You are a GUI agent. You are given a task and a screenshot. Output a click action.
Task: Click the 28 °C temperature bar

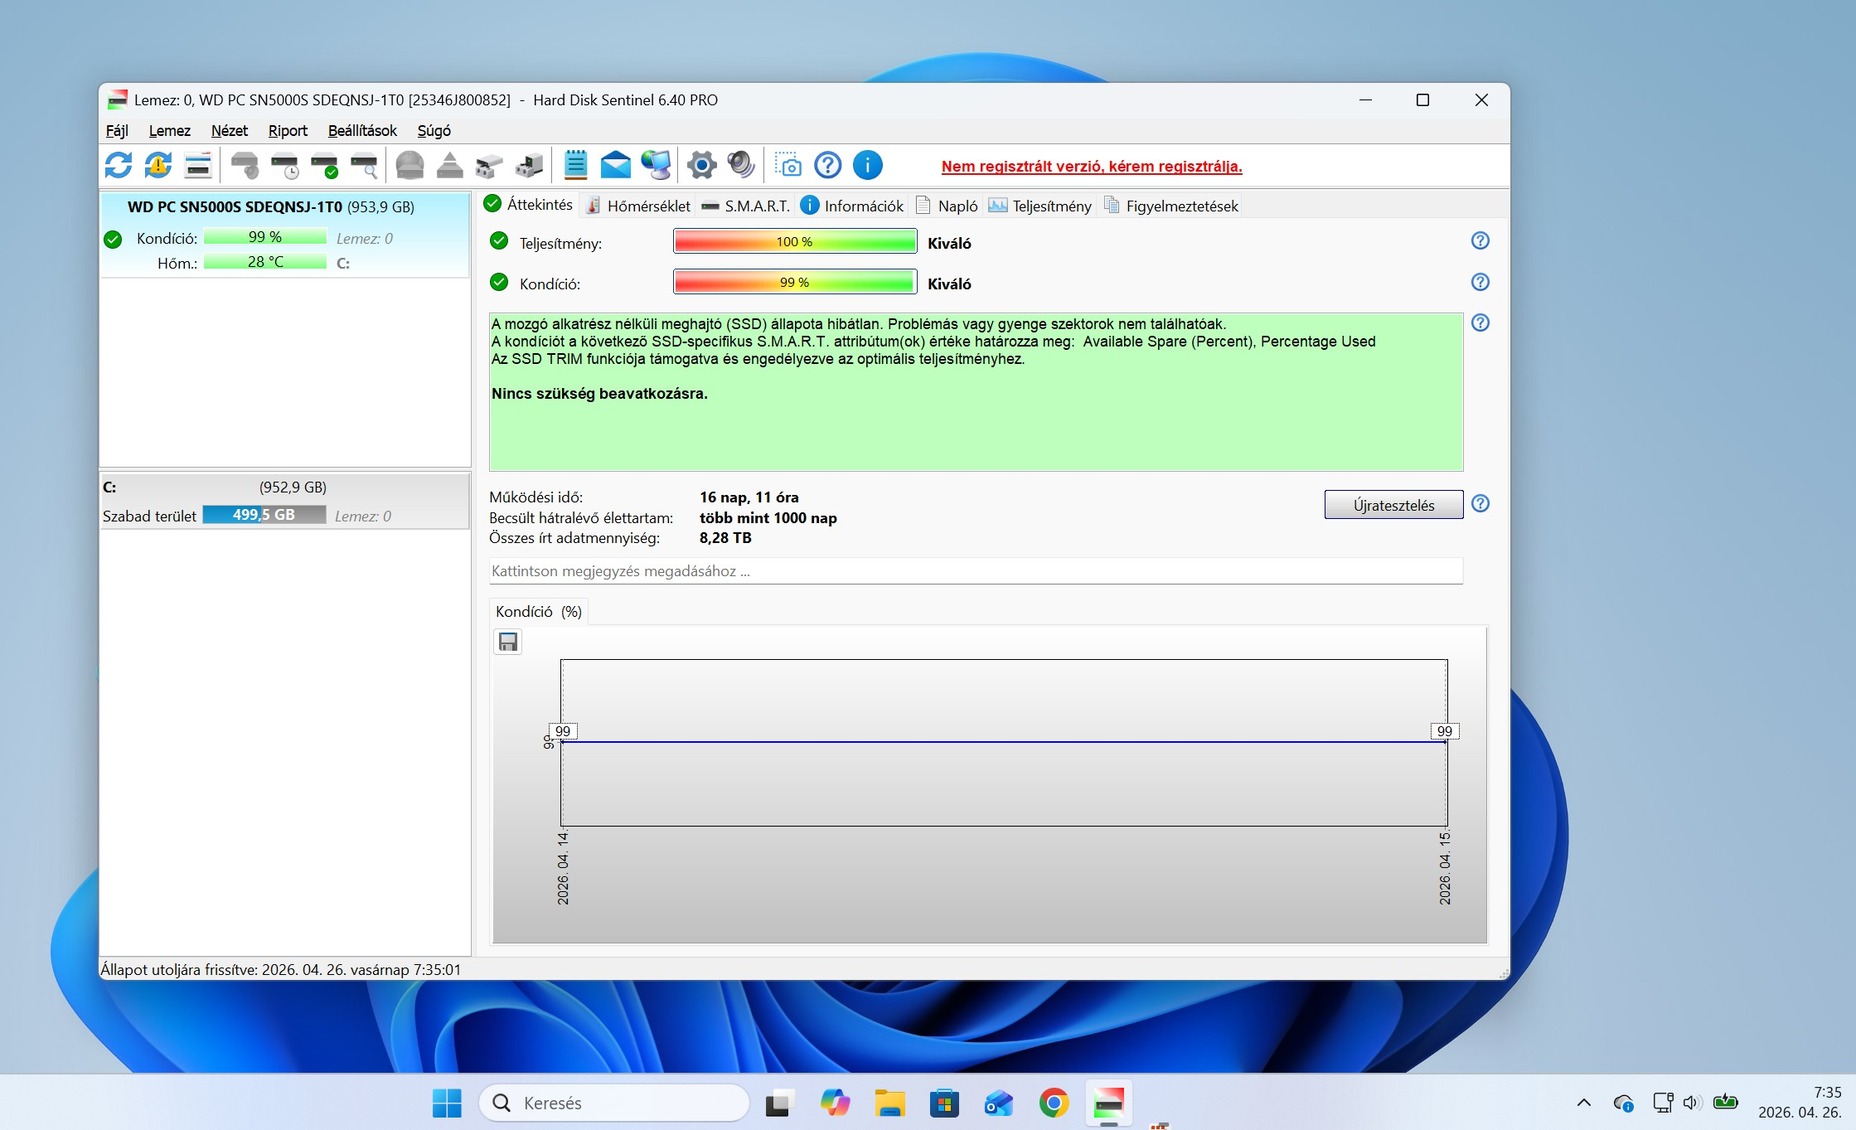coord(265,262)
